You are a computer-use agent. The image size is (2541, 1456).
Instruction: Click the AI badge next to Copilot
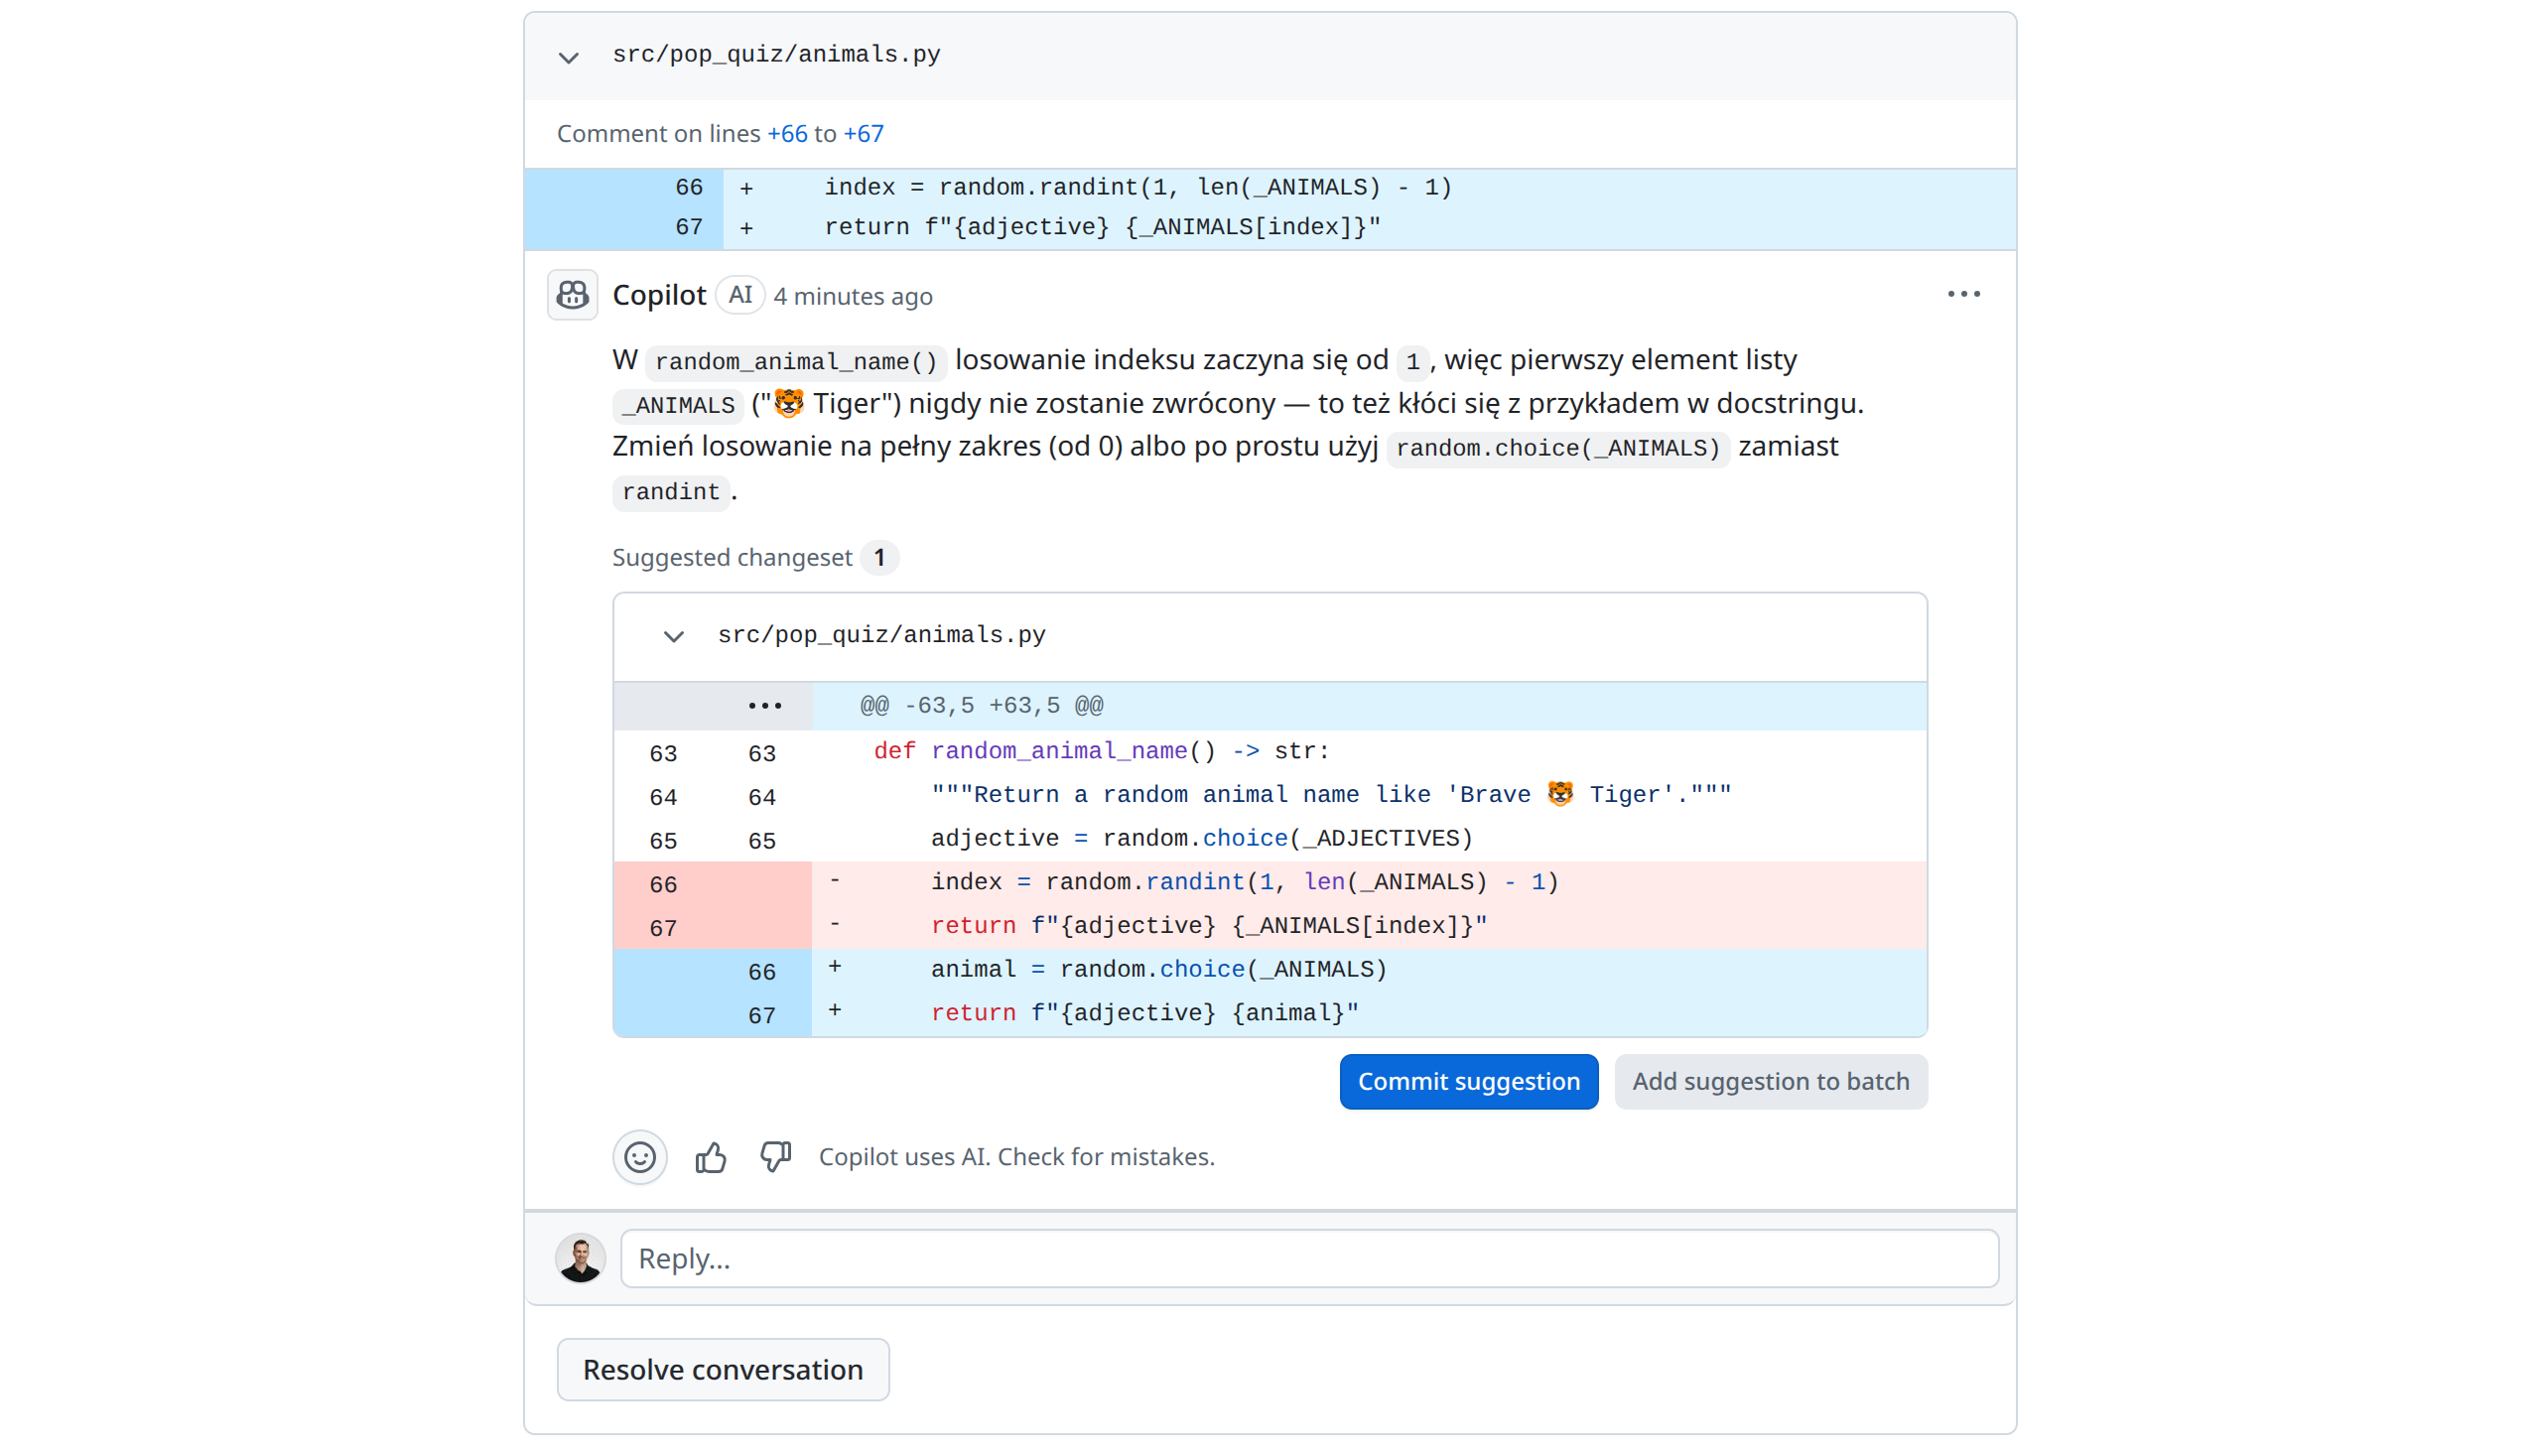740,295
